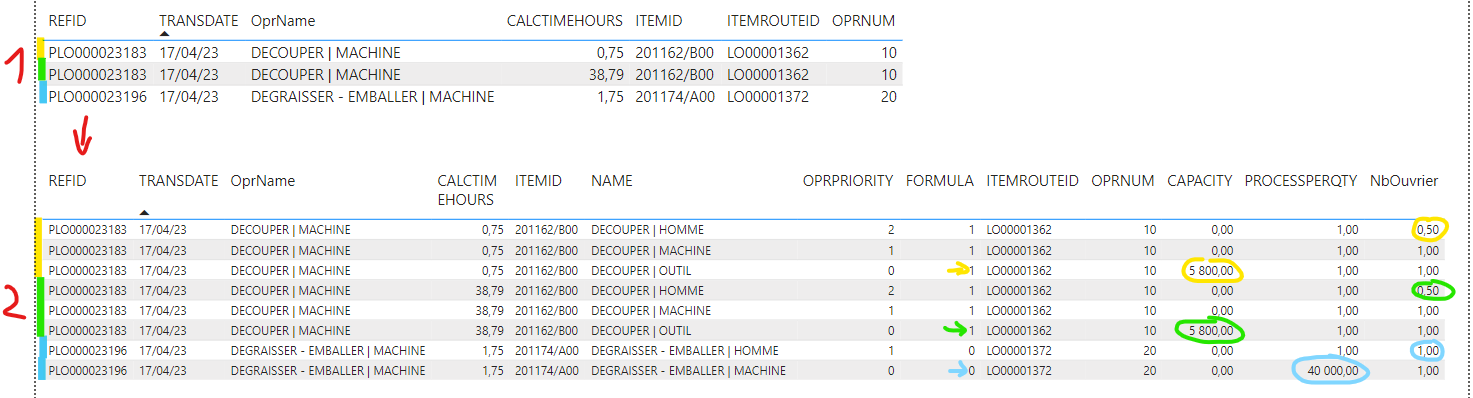Viewport: 1473px width, 398px height.
Task: Select 38,79 hours cell in upper table
Action: coord(606,75)
